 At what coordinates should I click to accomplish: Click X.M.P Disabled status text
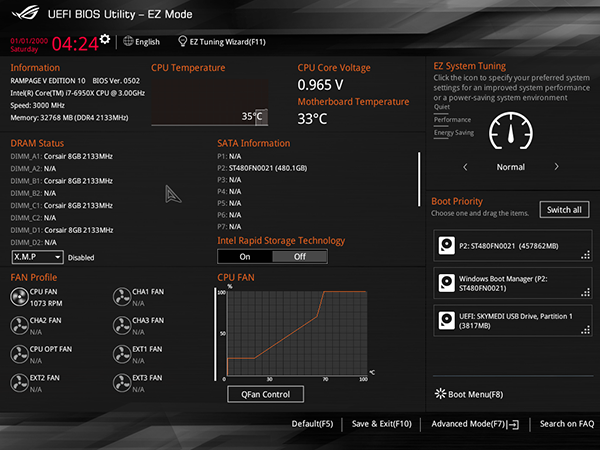point(81,258)
